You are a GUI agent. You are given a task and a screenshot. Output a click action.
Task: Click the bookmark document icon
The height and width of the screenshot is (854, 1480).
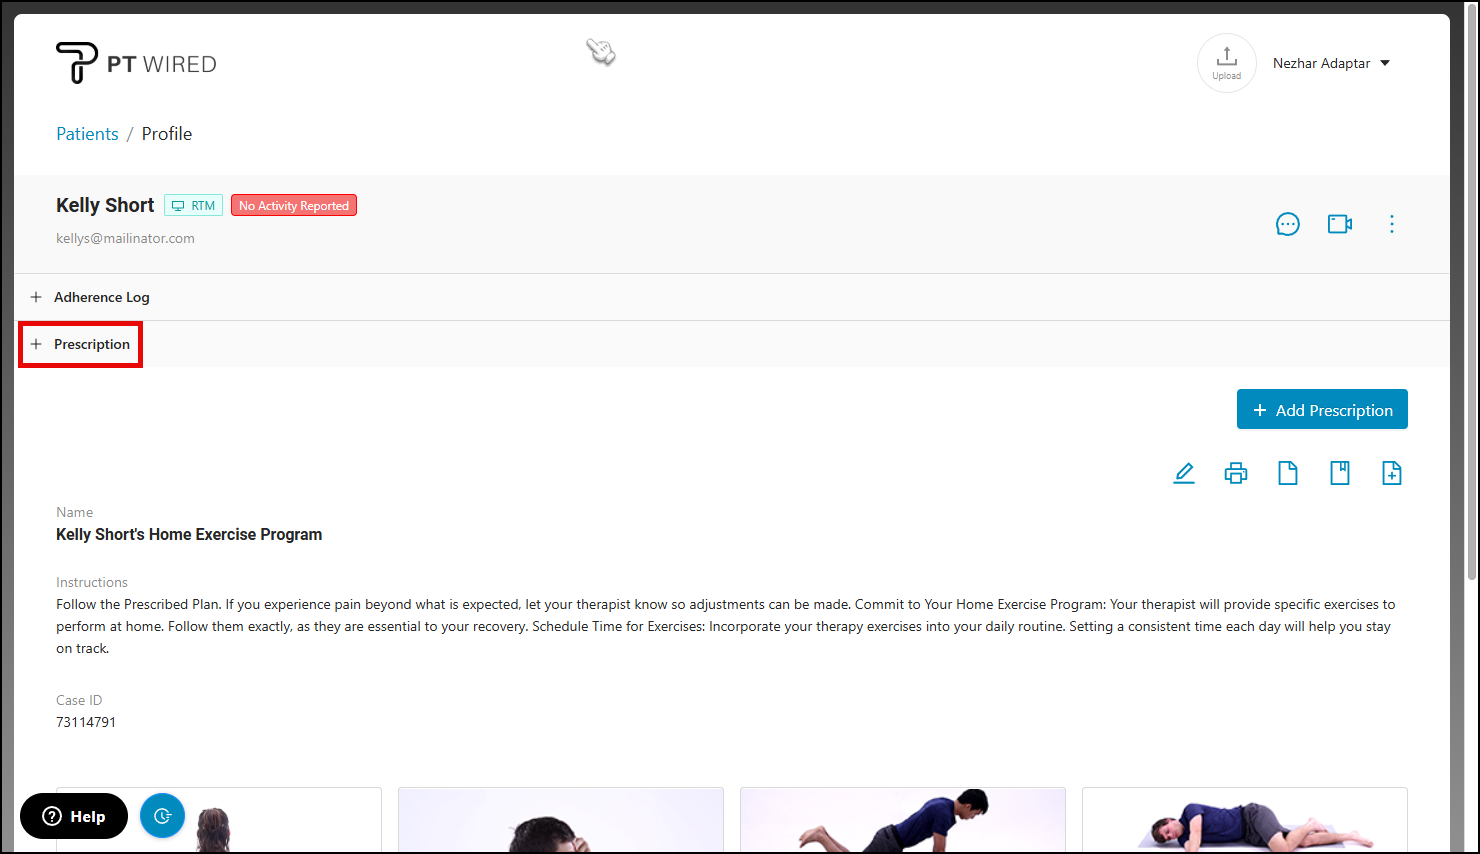tap(1340, 473)
